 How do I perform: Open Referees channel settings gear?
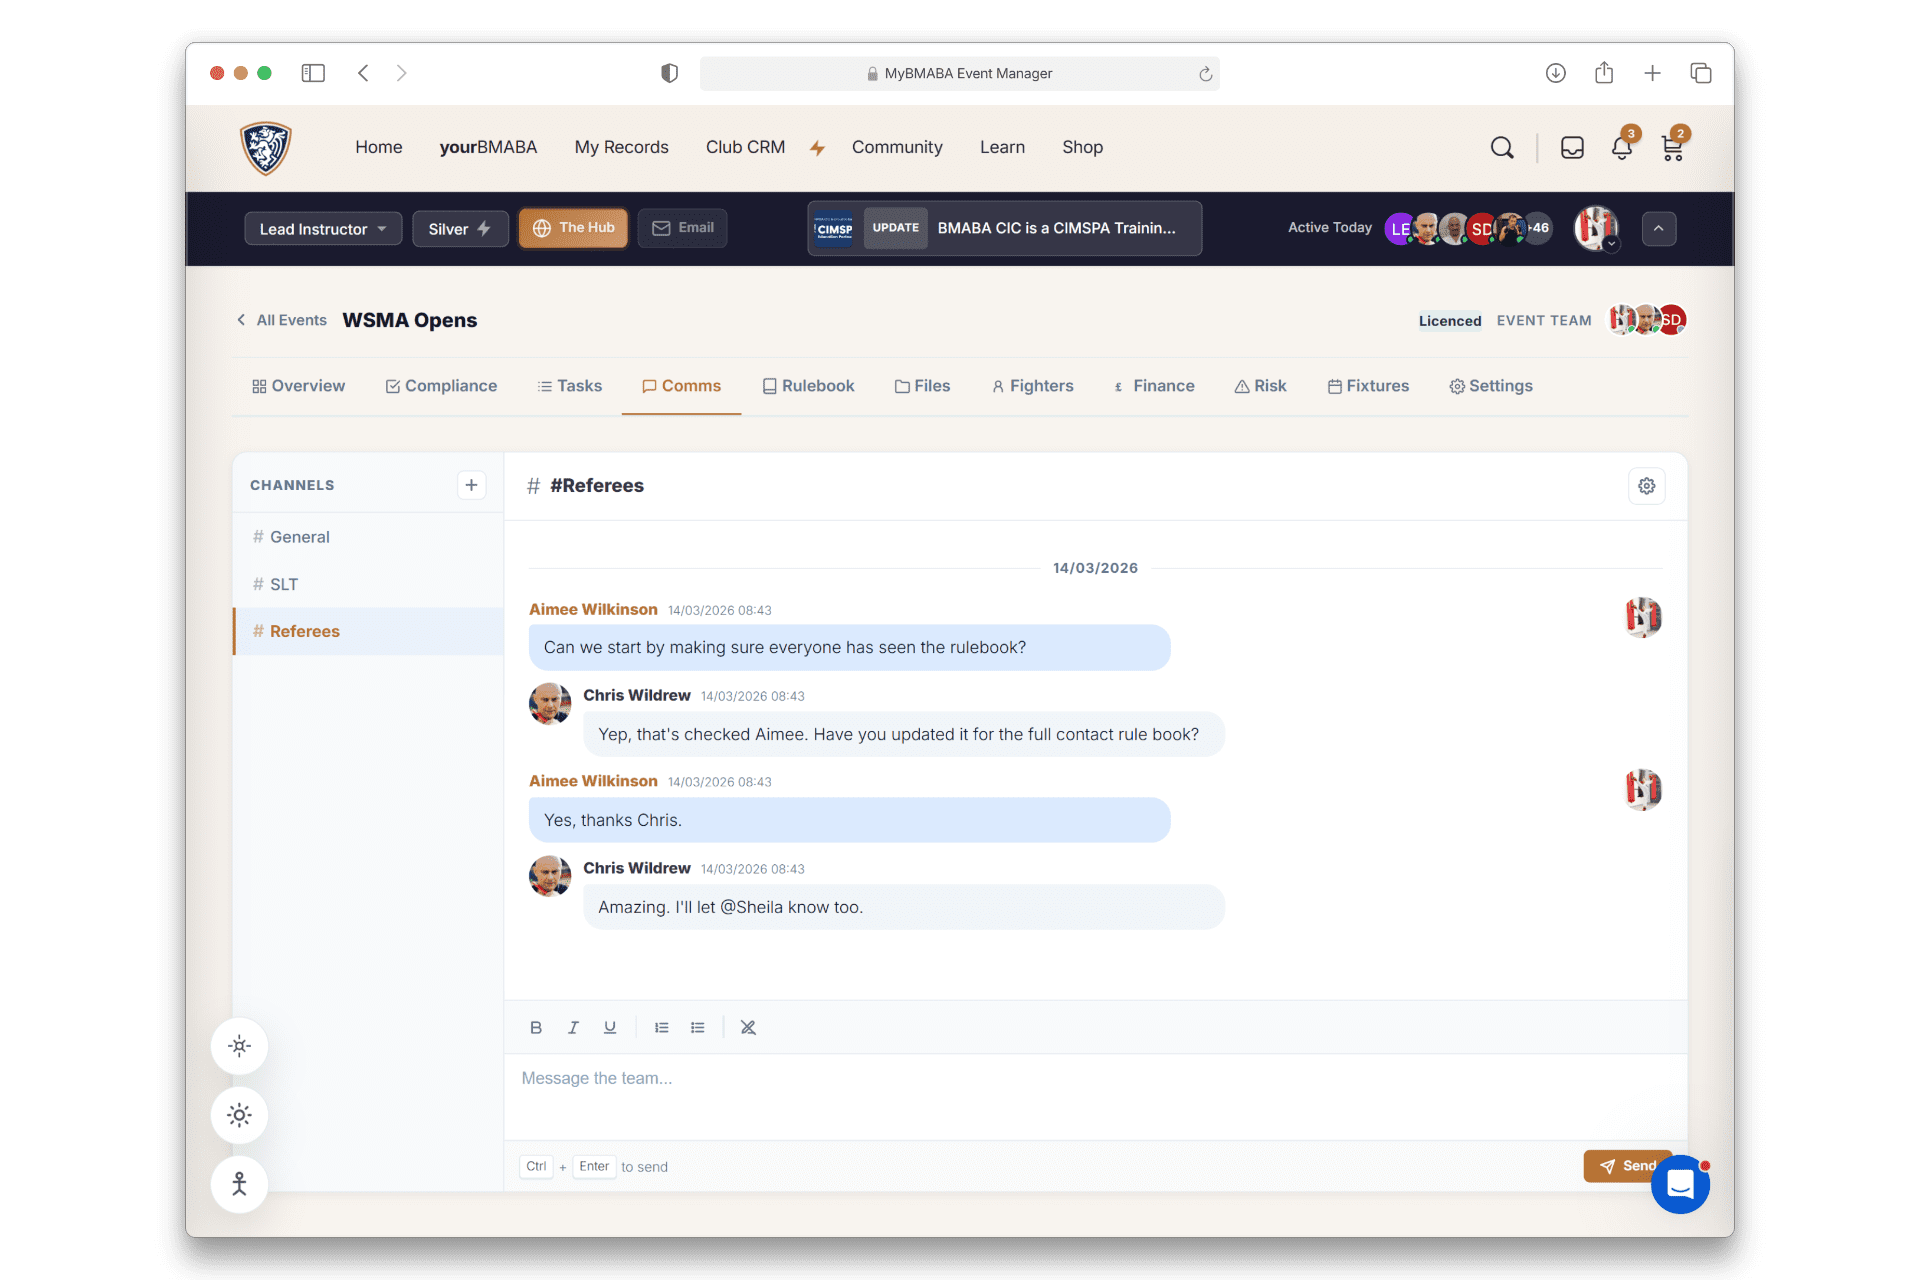point(1646,486)
